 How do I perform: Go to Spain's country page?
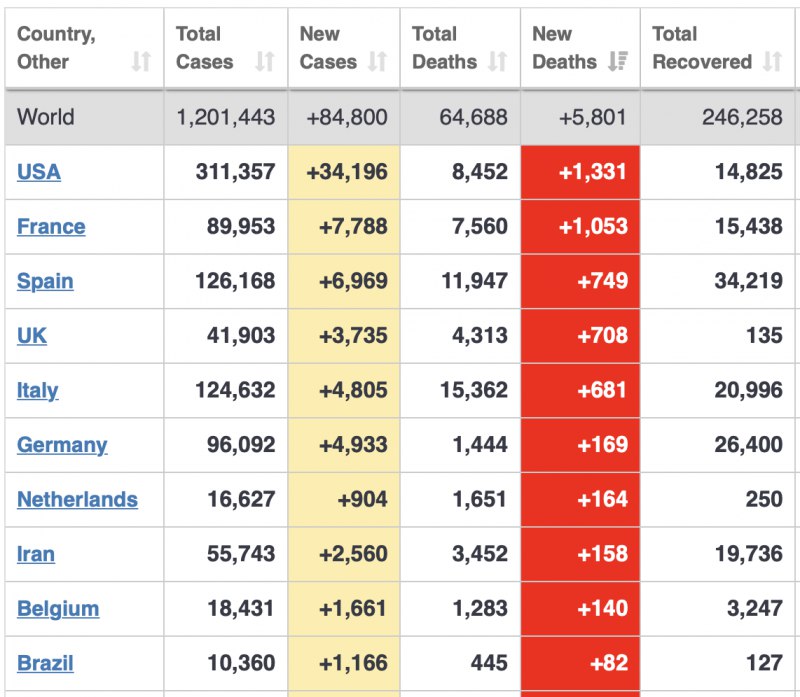45,281
